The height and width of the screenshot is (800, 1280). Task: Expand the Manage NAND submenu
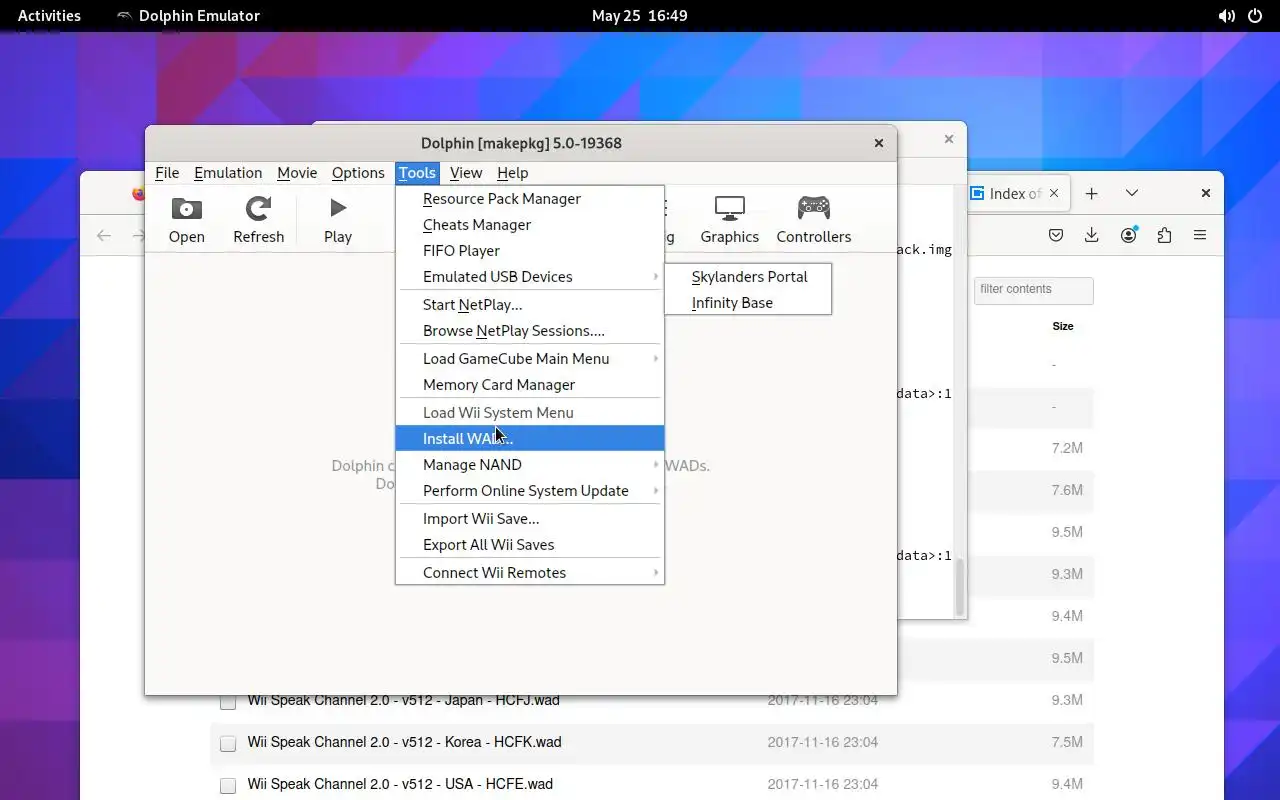pos(530,464)
